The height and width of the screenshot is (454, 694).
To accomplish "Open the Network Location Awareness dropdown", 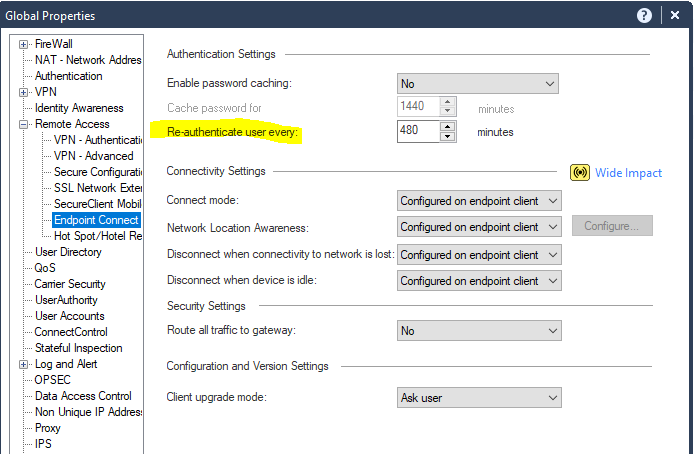I will click(479, 227).
